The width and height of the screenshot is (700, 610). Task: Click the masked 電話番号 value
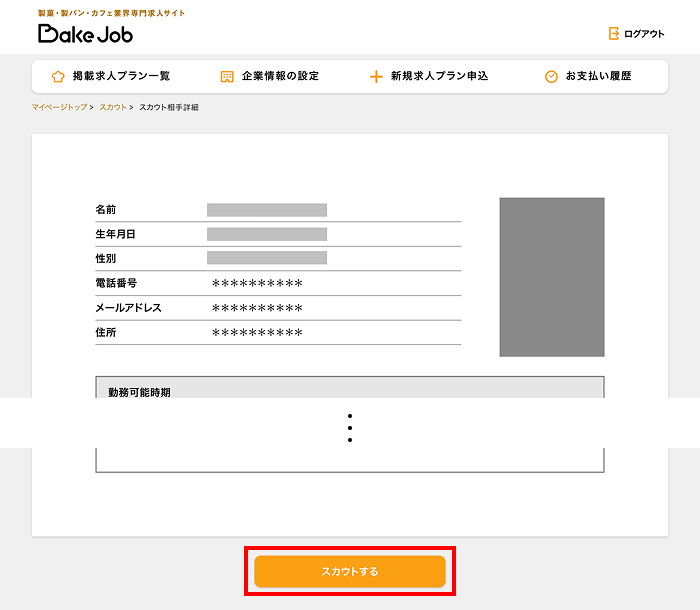[x=257, y=284]
